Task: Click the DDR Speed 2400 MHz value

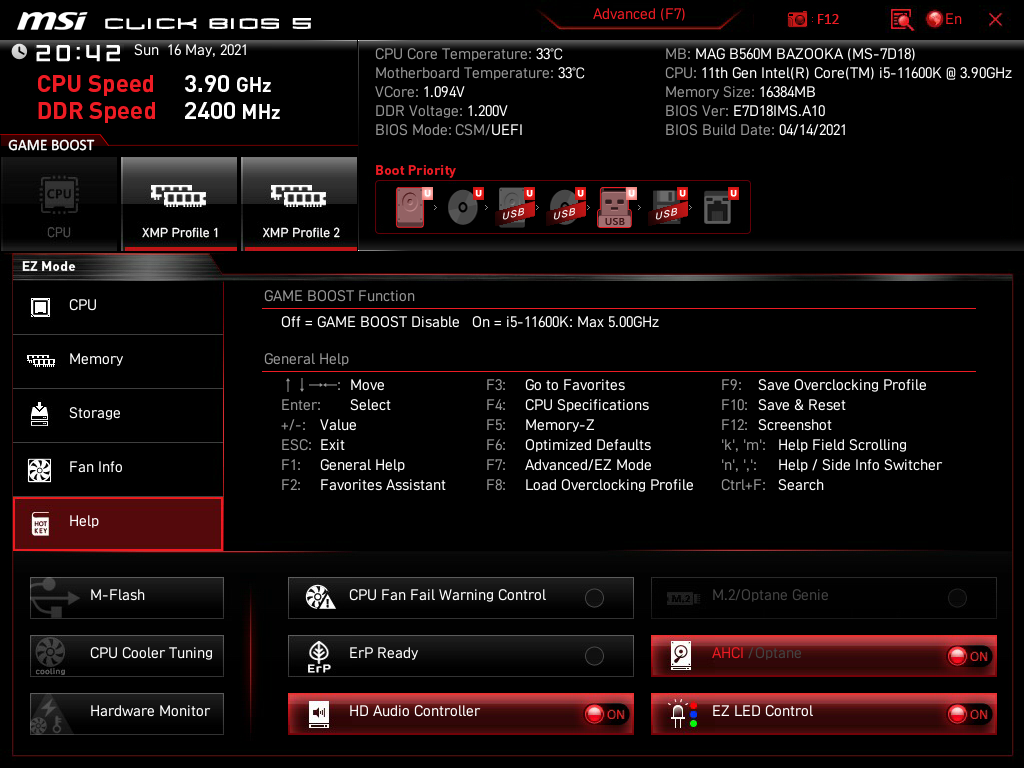Action: (x=232, y=112)
